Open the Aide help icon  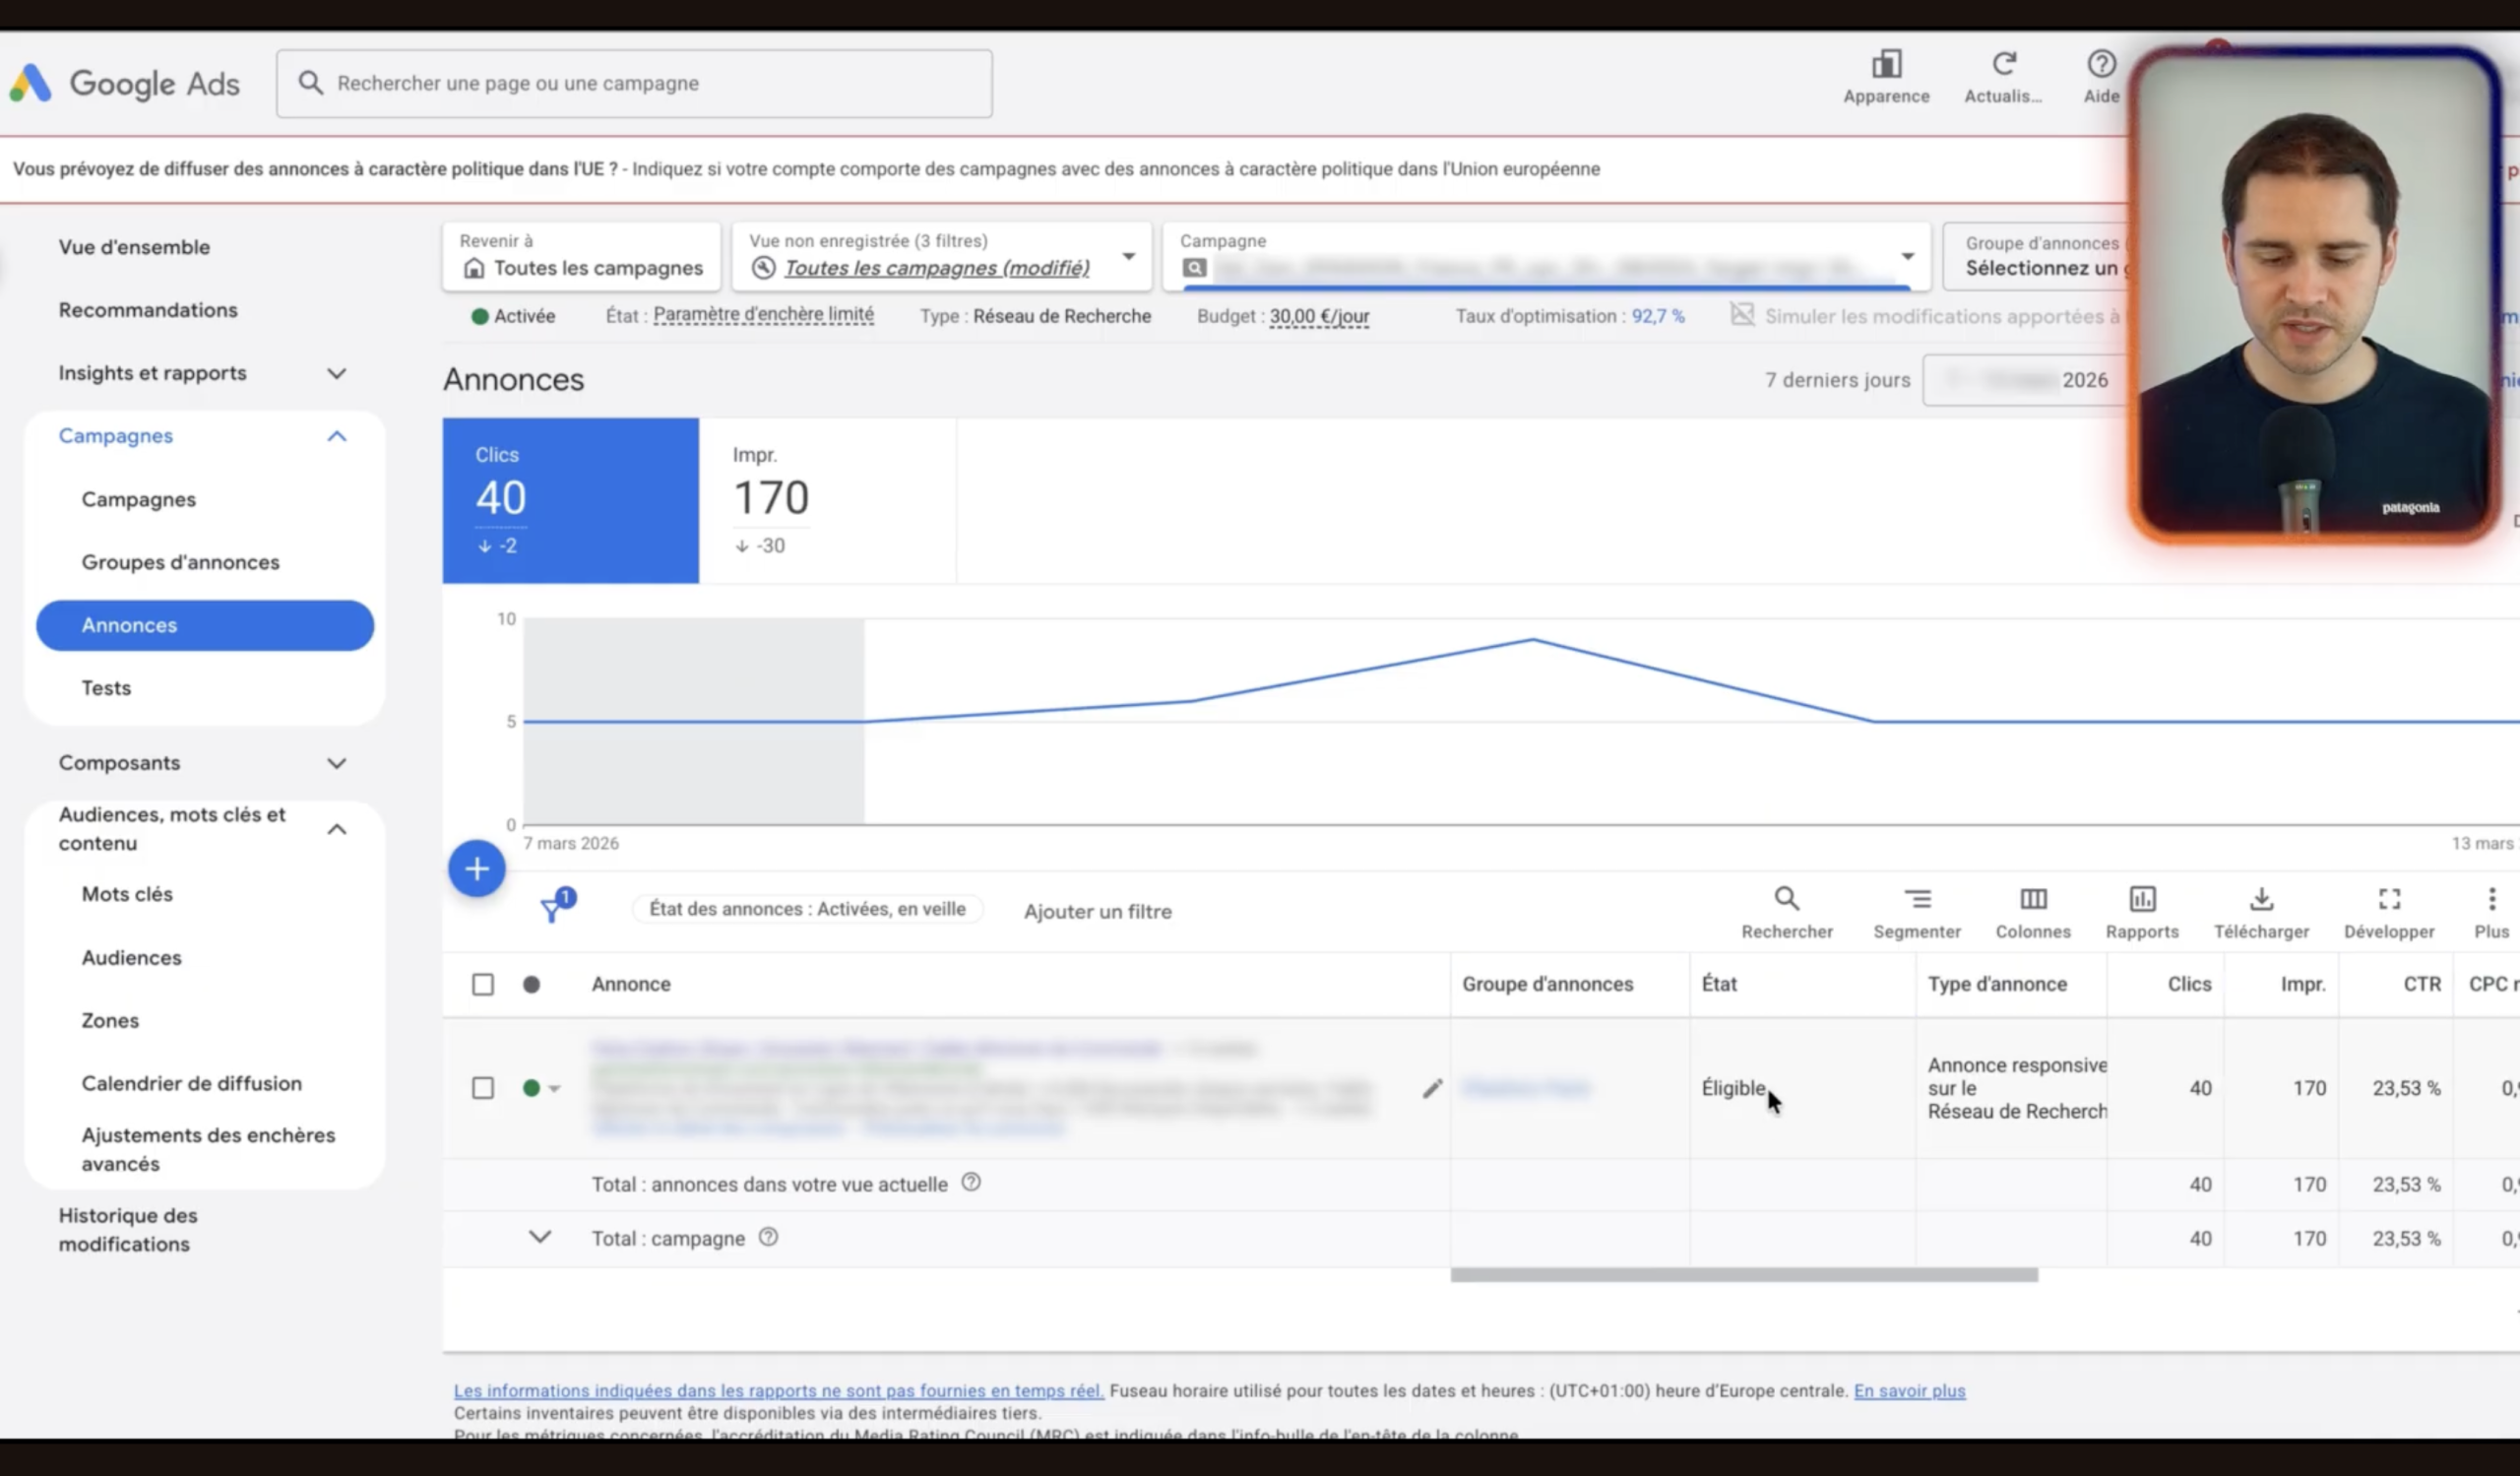(2101, 65)
